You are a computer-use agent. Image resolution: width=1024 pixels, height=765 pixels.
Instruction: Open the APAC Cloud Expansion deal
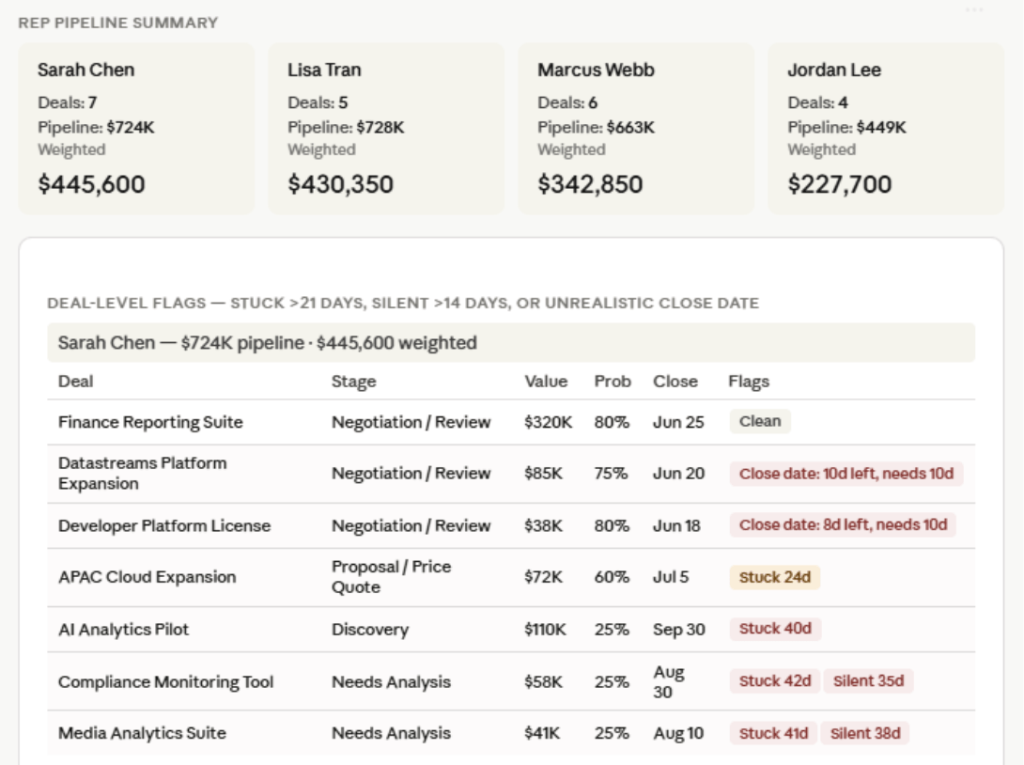point(147,577)
